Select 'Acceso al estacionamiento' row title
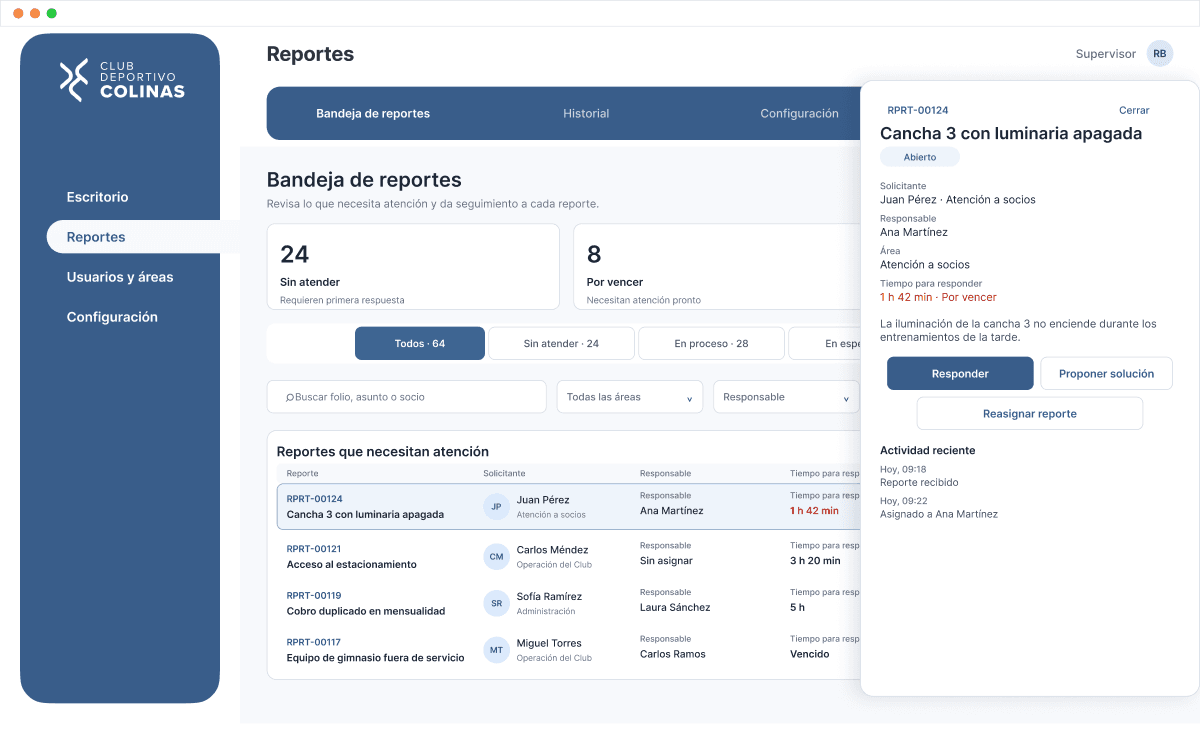The height and width of the screenshot is (750, 1200). [x=352, y=564]
